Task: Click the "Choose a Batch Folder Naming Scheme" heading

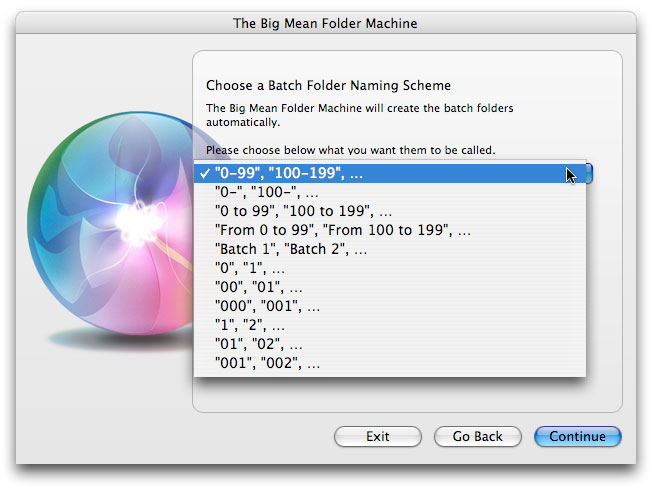Action: pos(328,86)
